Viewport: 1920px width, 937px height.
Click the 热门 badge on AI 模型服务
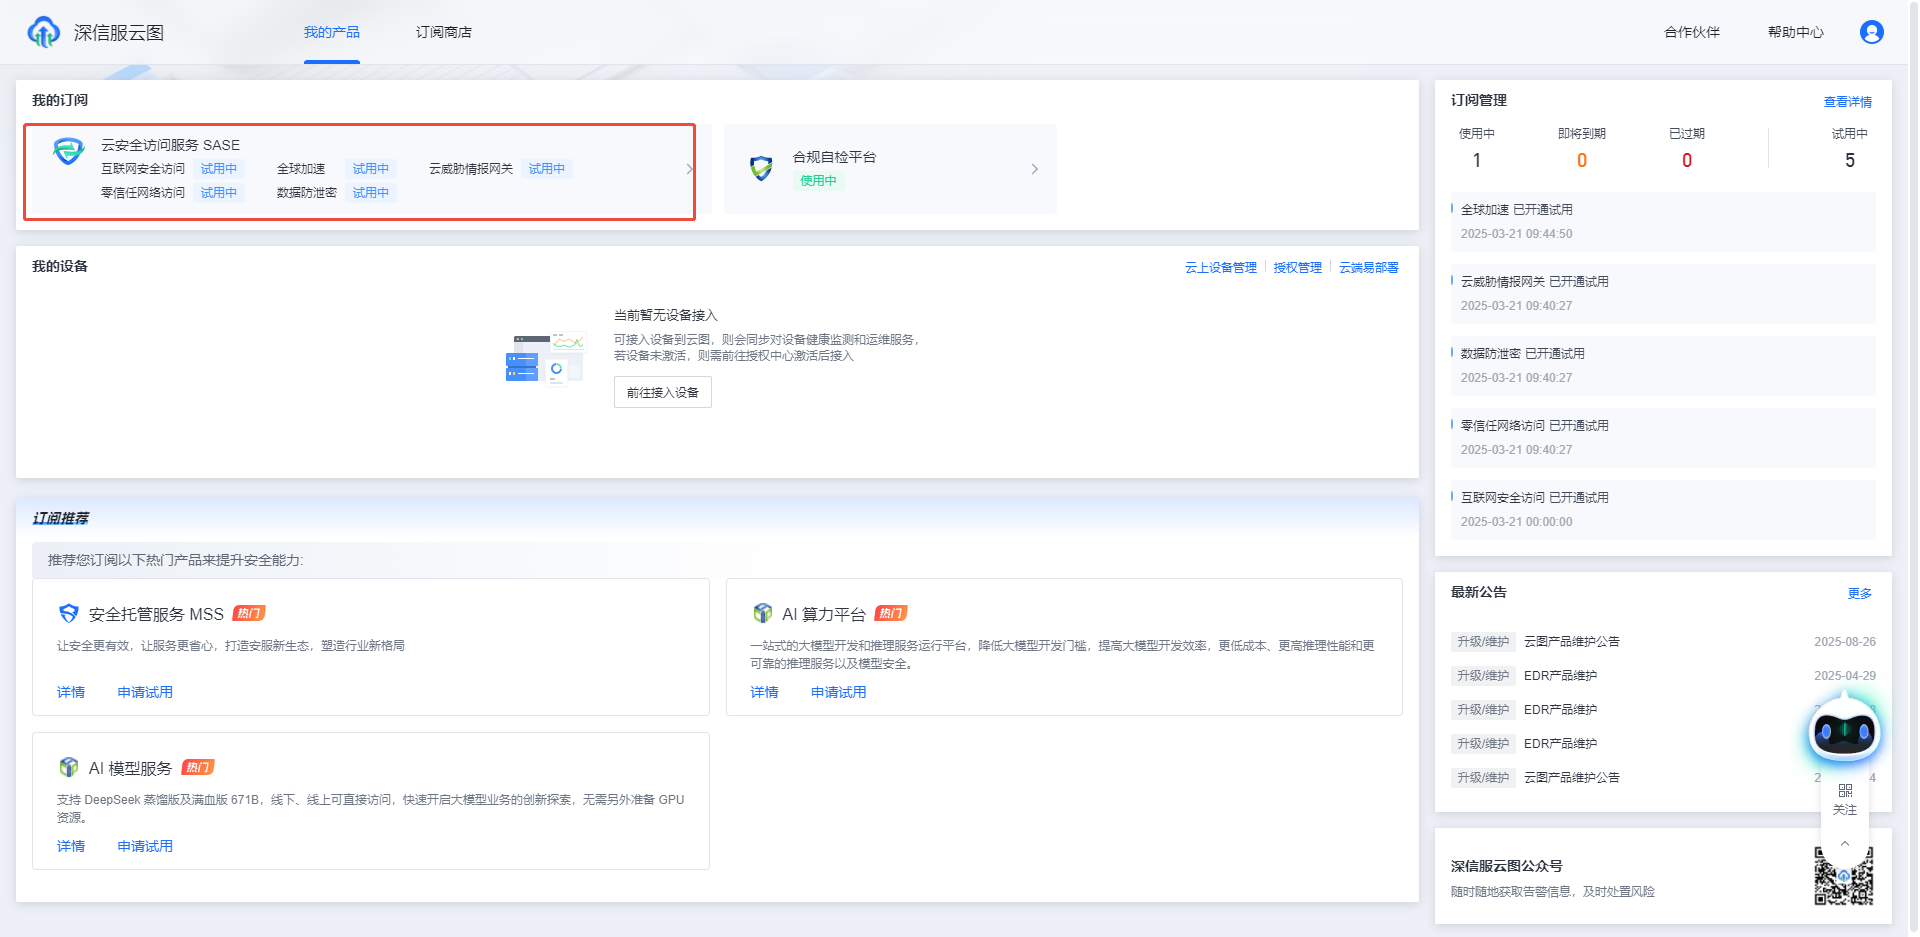[x=198, y=767]
